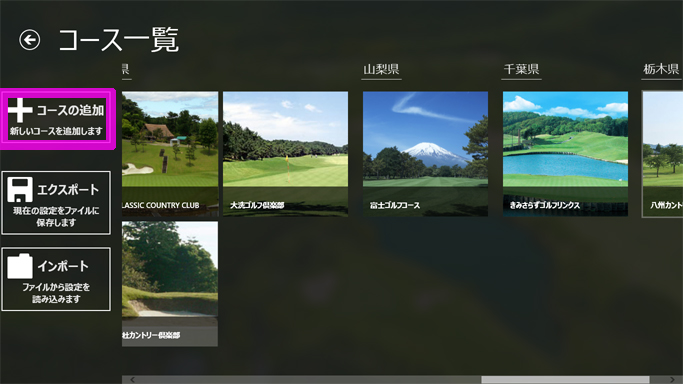Select the コースの追加 button label

[x=70, y=110]
